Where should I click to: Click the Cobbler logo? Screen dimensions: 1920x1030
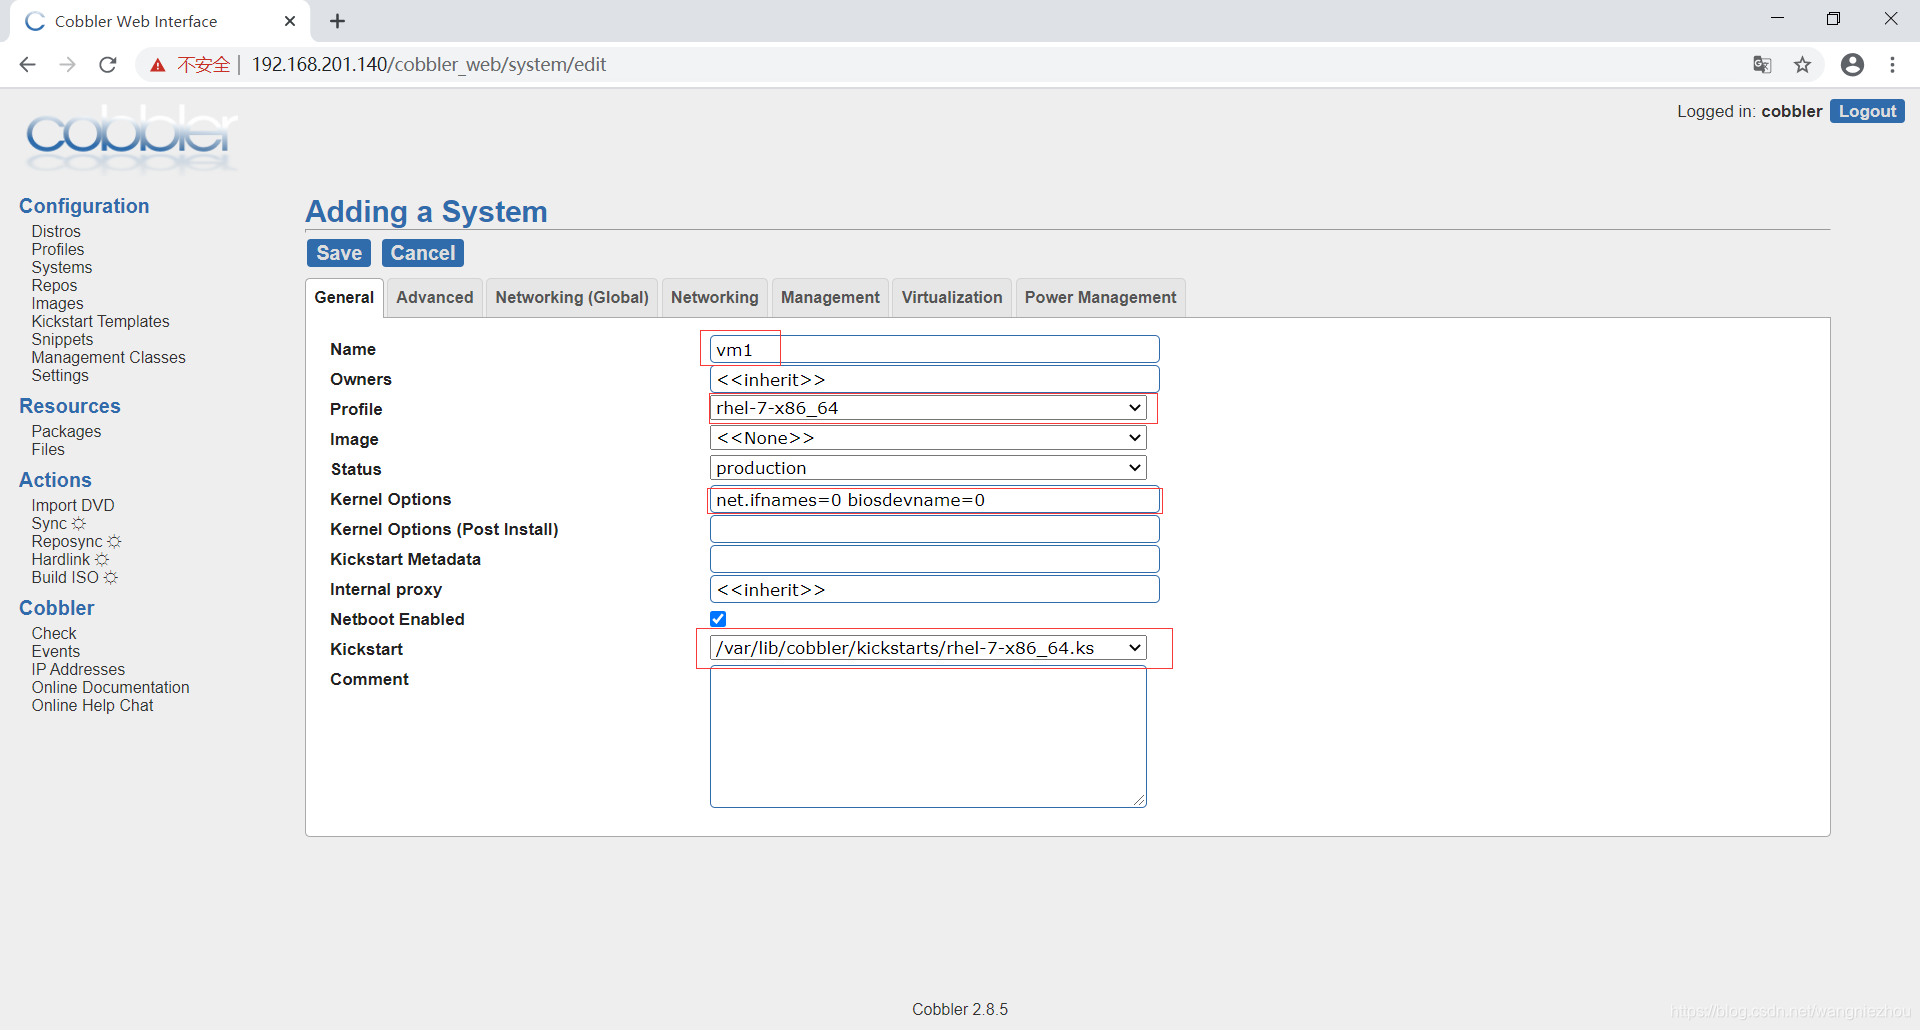click(131, 137)
